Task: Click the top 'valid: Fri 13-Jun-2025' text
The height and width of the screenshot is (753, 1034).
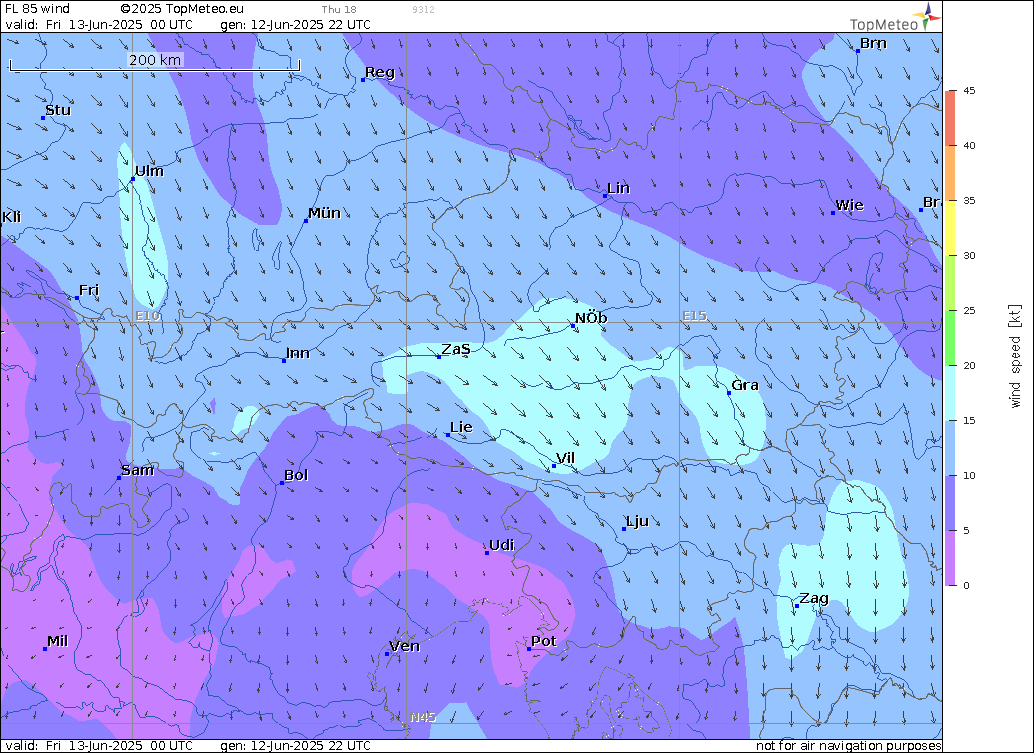Action: tap(99, 24)
